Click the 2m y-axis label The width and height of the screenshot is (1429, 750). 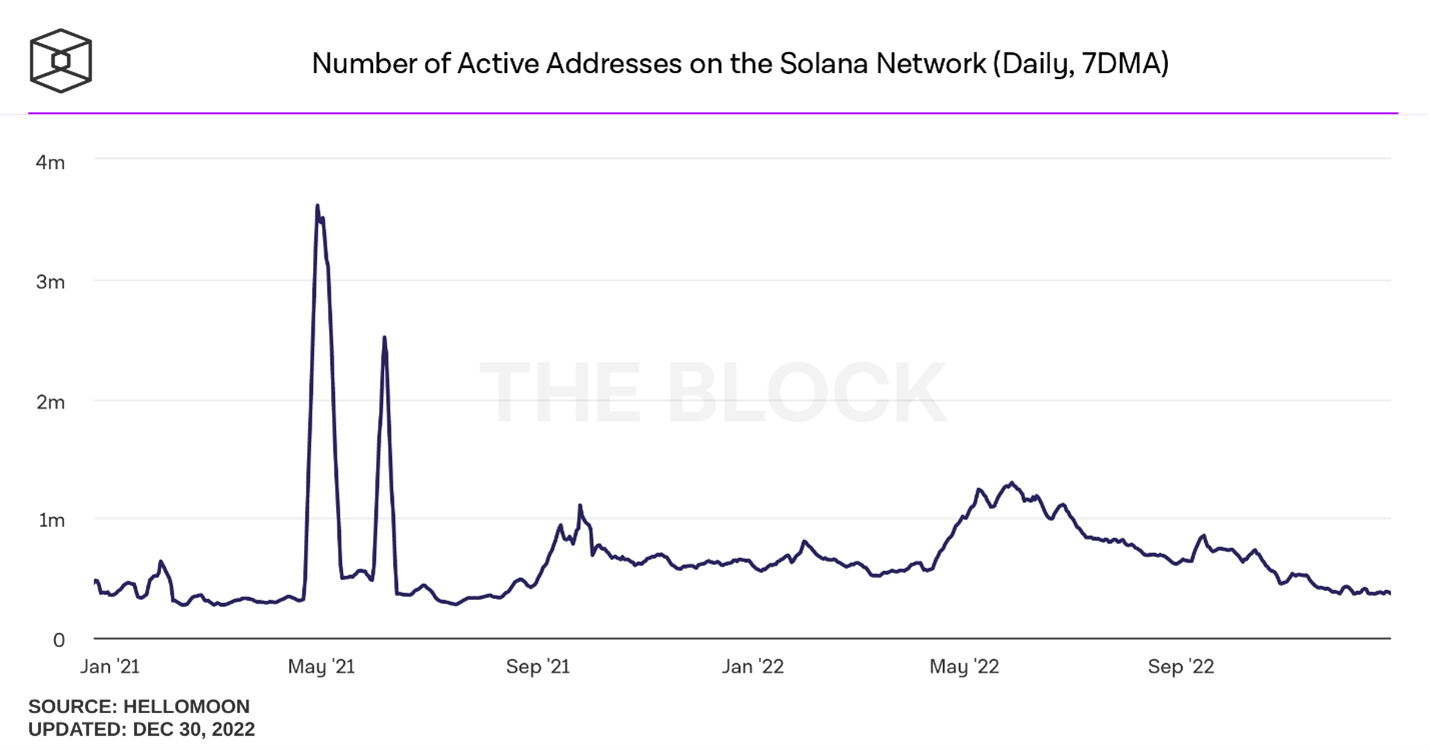tap(51, 402)
